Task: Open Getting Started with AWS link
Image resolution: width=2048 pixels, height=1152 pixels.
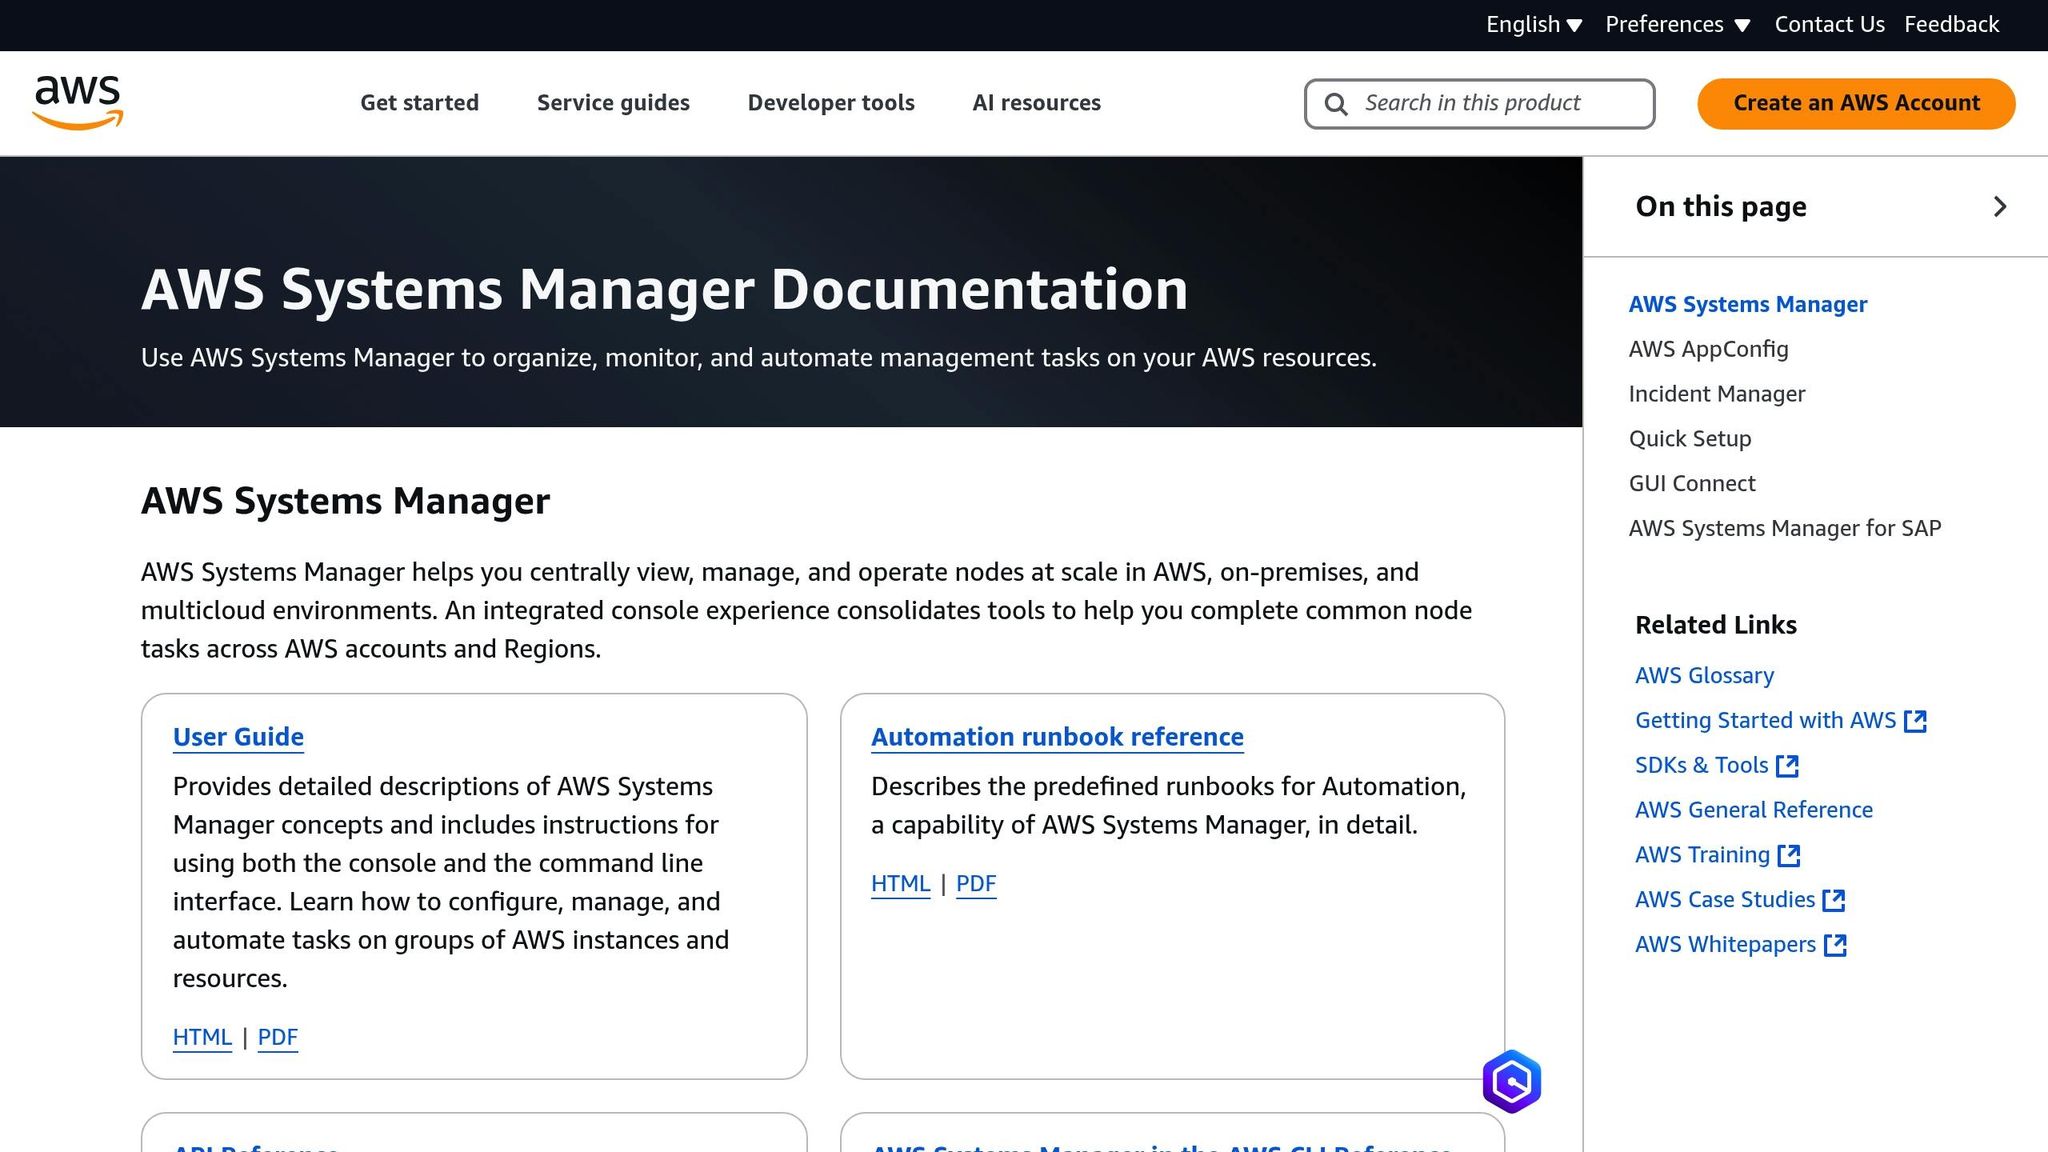Action: [1765, 721]
